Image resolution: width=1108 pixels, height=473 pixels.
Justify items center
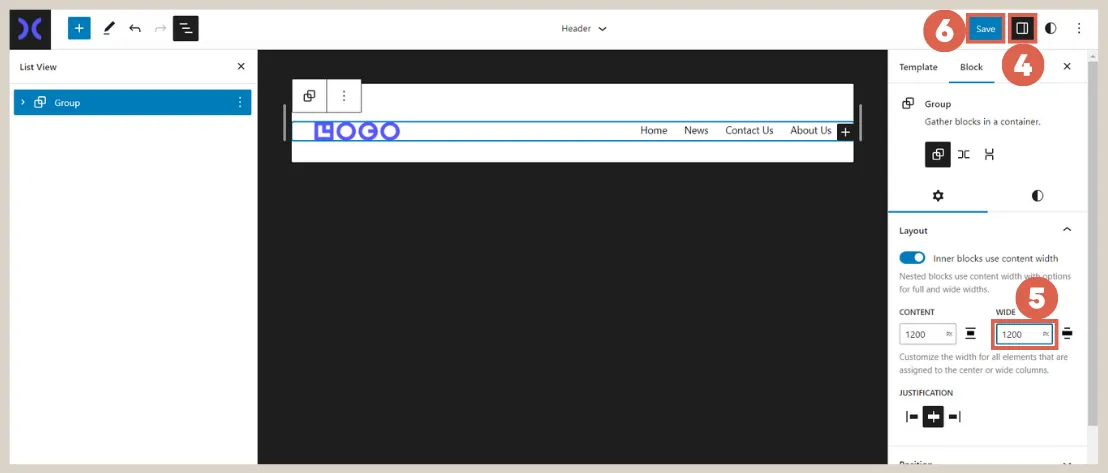tap(933, 417)
